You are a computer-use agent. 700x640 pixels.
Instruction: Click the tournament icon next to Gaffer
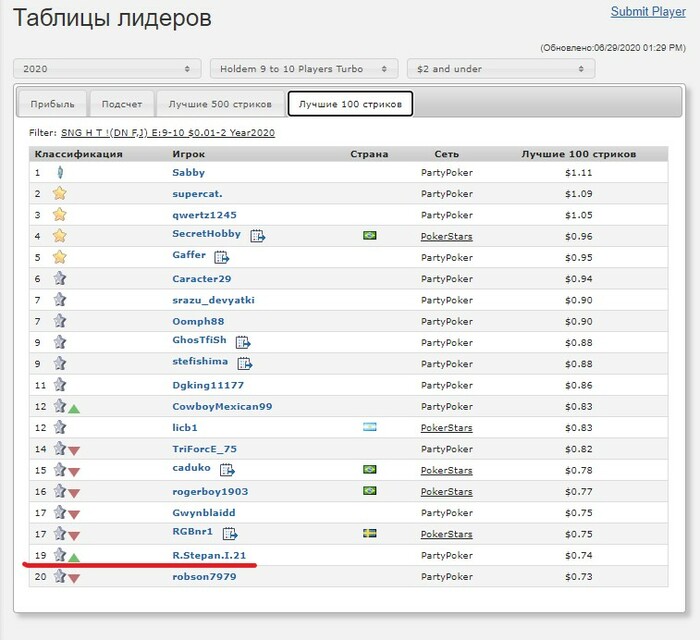coord(221,257)
